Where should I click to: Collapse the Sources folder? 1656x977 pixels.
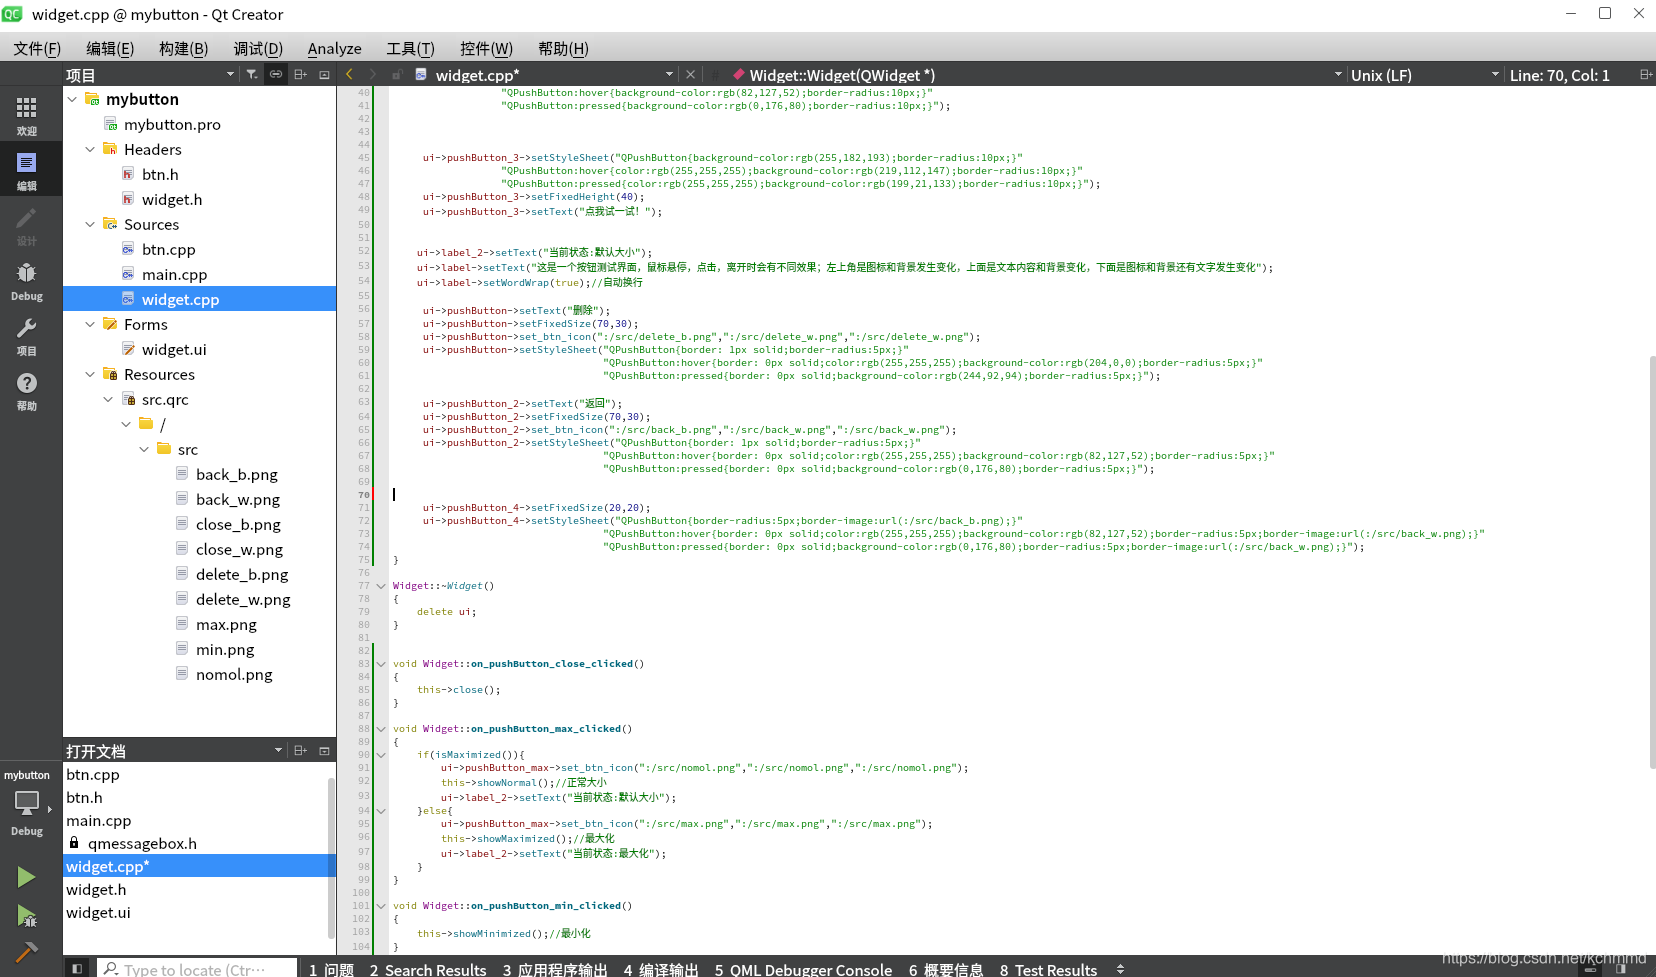[90, 224]
